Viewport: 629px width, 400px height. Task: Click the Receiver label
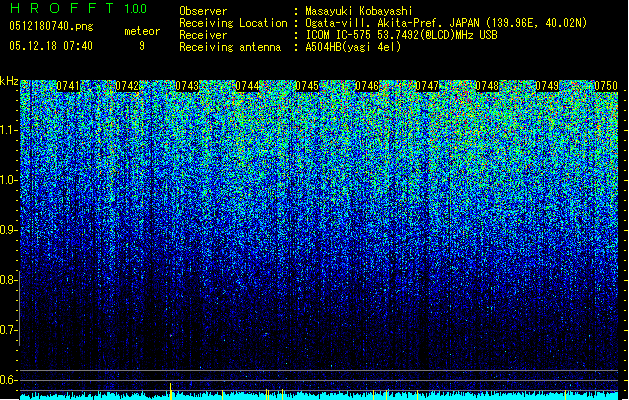[x=203, y=35]
